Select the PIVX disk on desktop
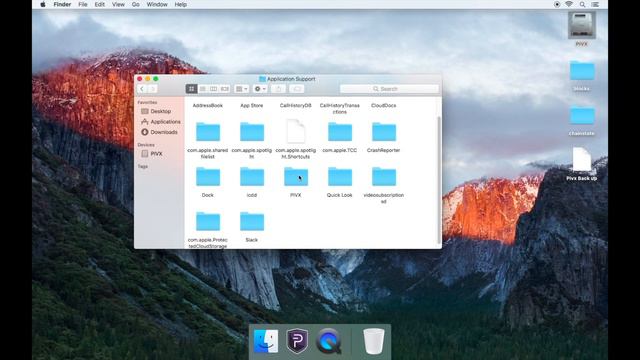Image resolution: width=640 pixels, height=360 pixels. coord(582,25)
